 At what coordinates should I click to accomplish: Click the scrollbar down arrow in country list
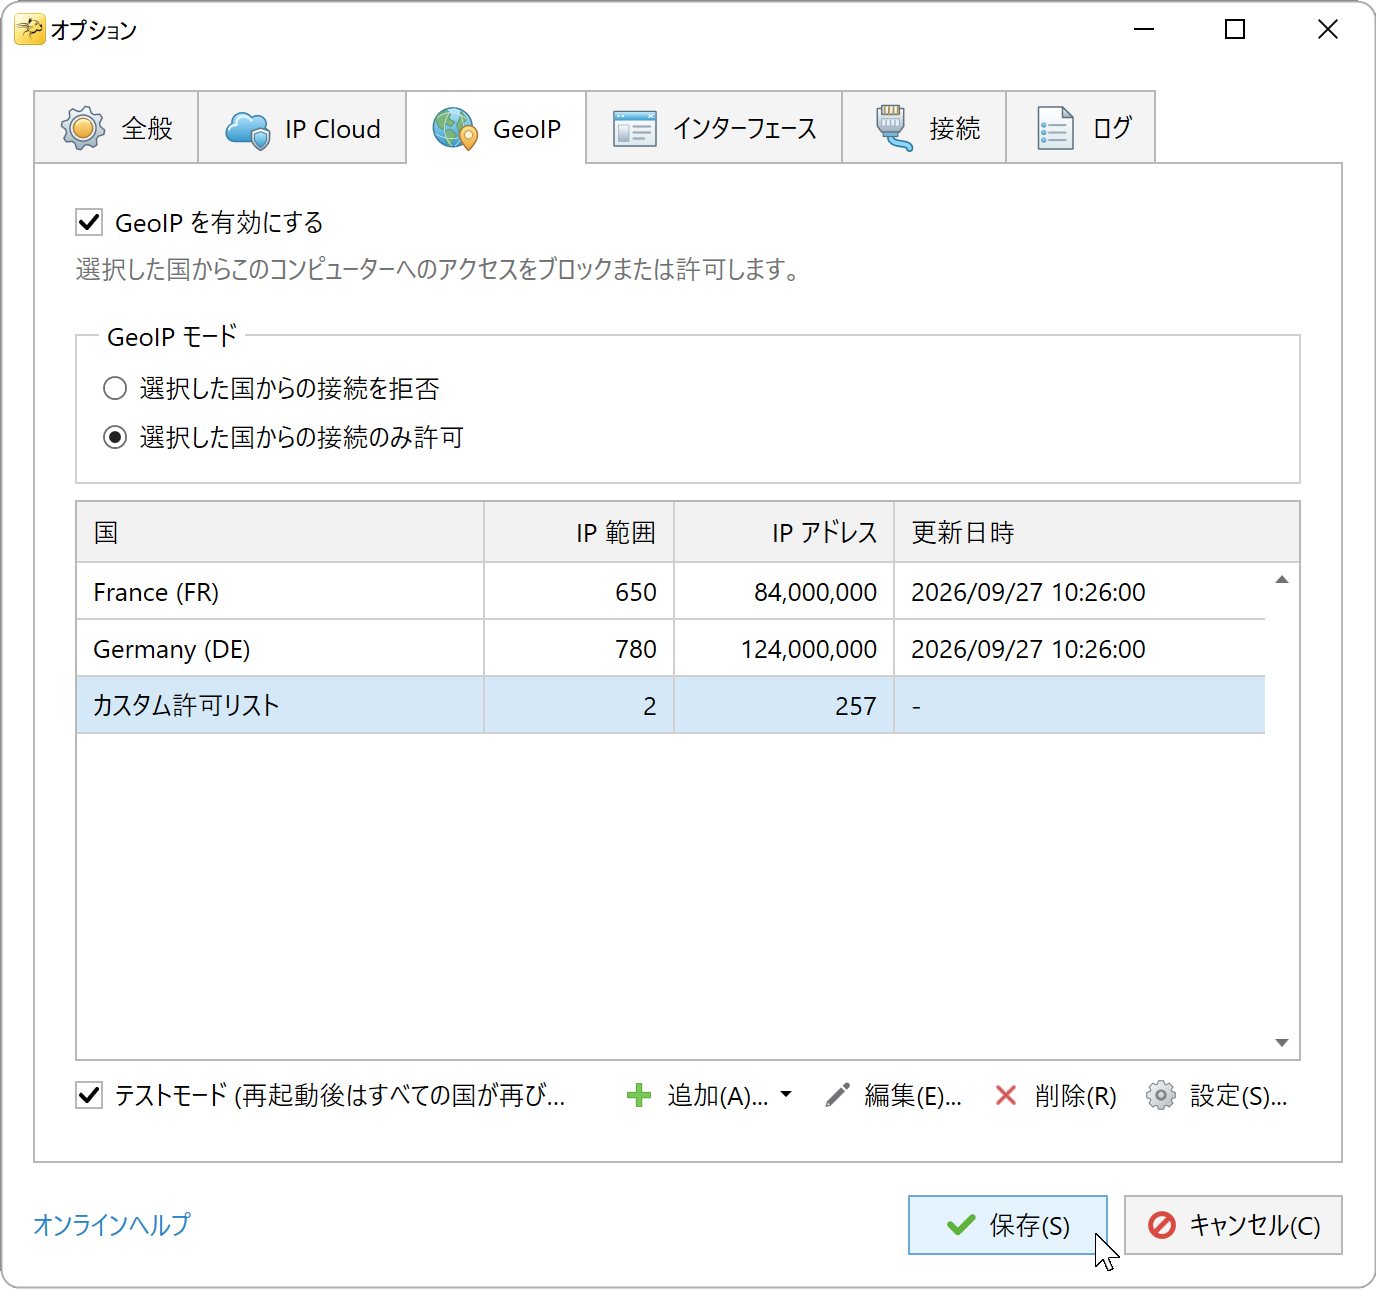1282,1043
